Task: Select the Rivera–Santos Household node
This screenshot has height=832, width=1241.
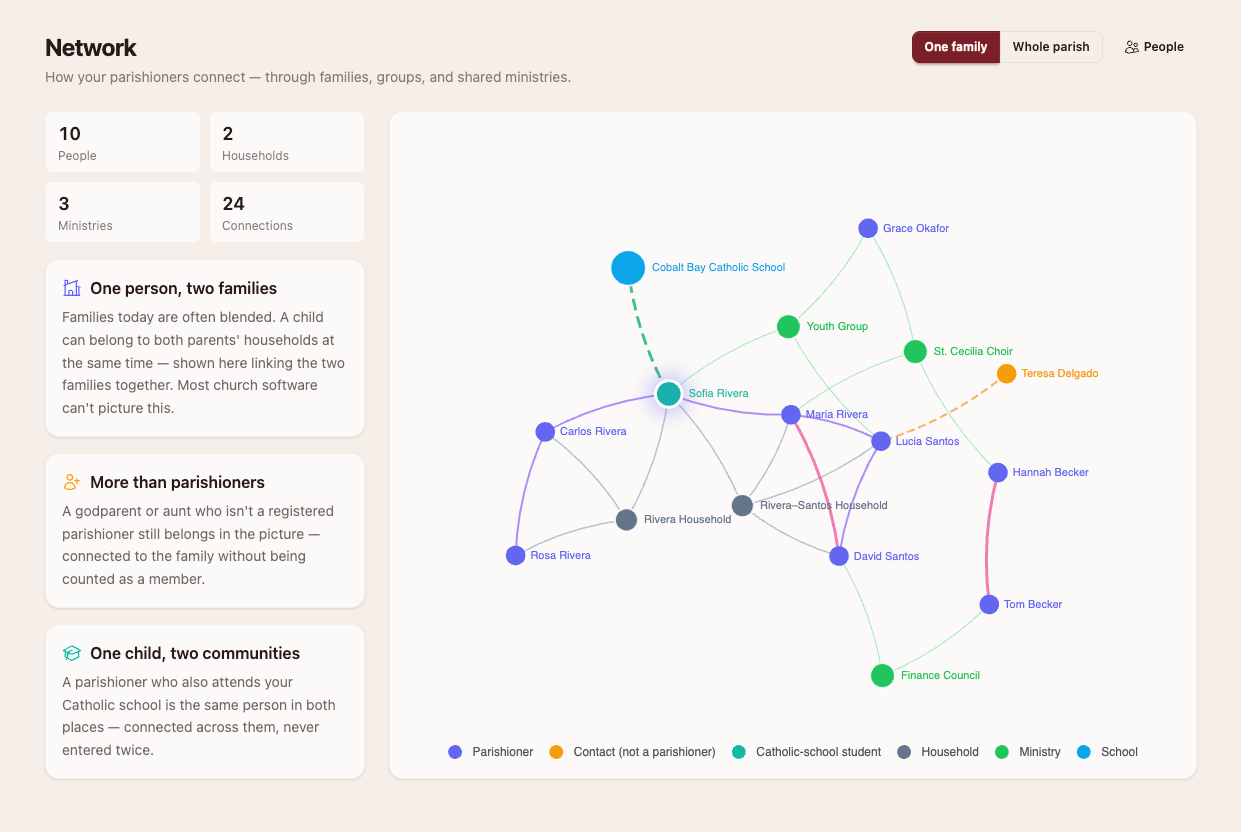Action: click(x=742, y=506)
